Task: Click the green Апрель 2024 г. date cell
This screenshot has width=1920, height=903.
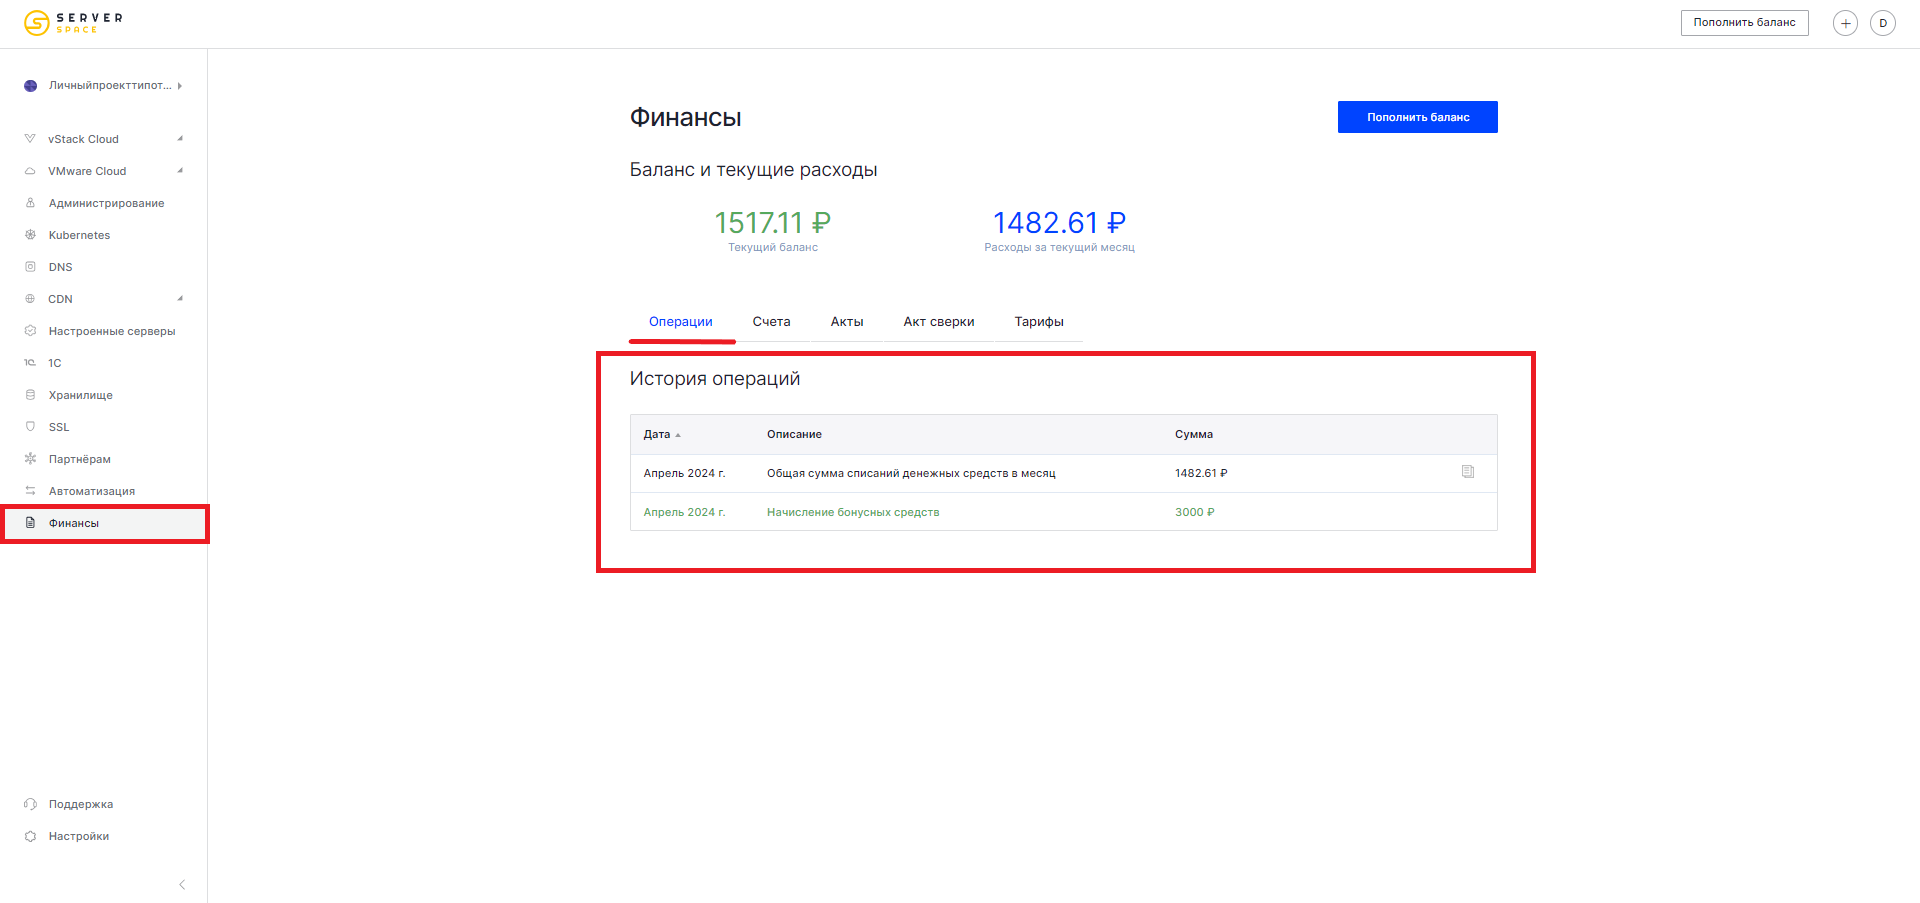Action: (x=684, y=512)
